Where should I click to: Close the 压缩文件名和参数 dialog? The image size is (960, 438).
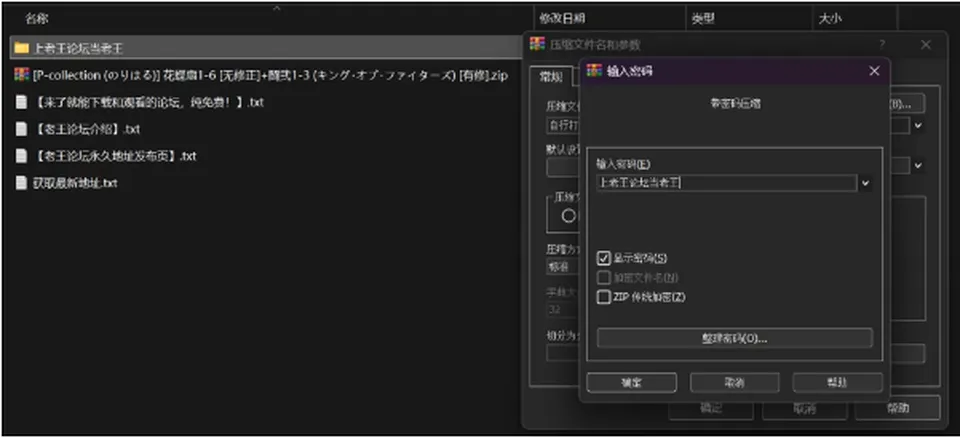coord(926,44)
